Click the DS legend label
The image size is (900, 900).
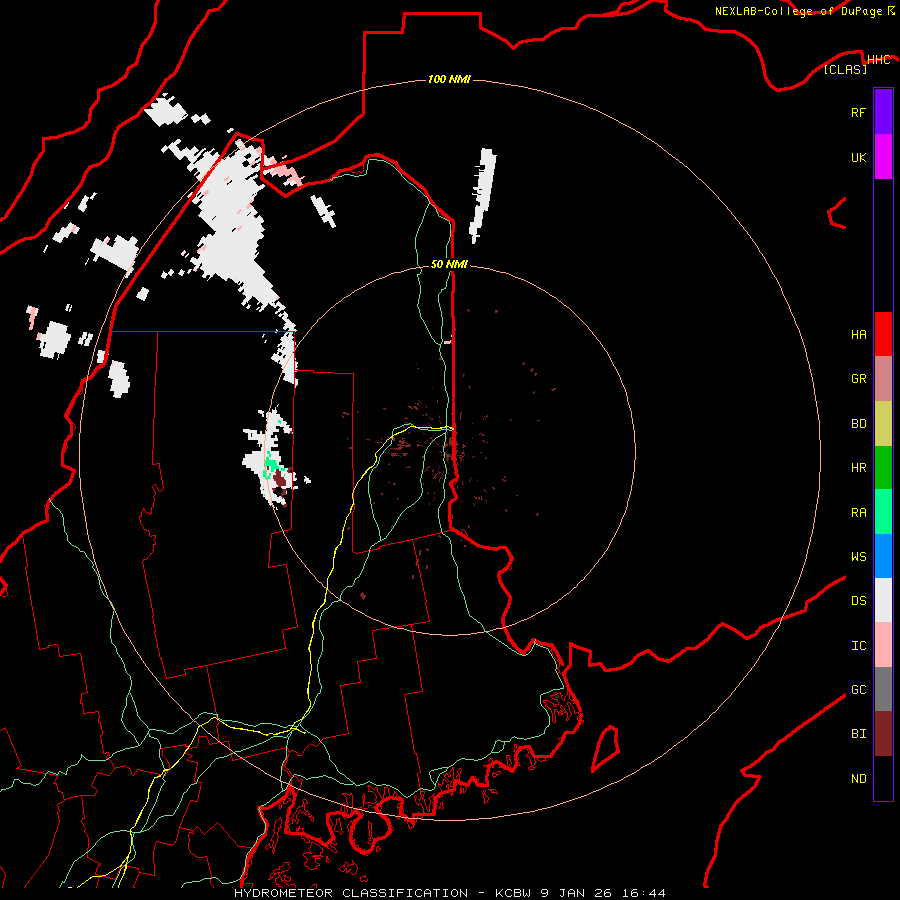(858, 601)
